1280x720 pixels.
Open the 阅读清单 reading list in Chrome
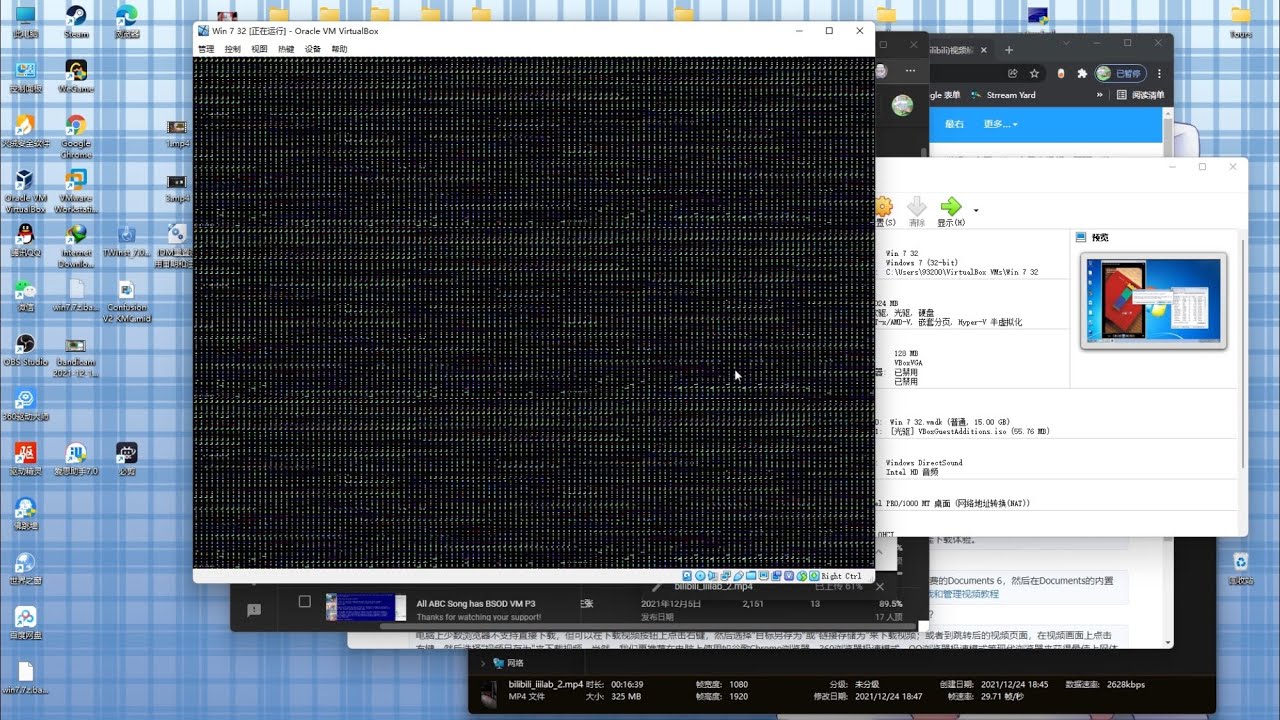1141,95
